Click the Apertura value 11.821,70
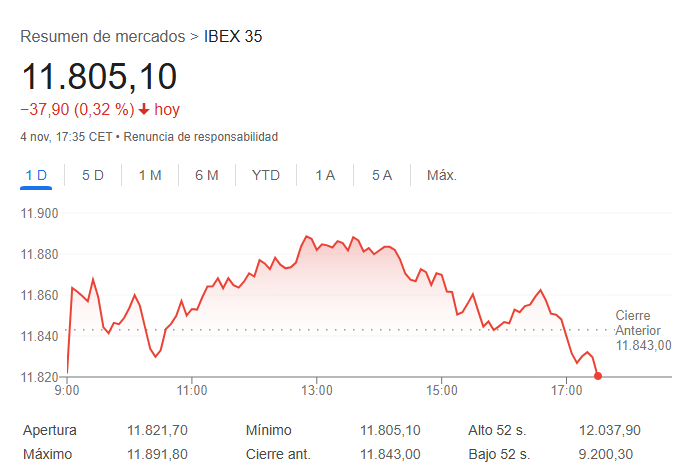 157,430
